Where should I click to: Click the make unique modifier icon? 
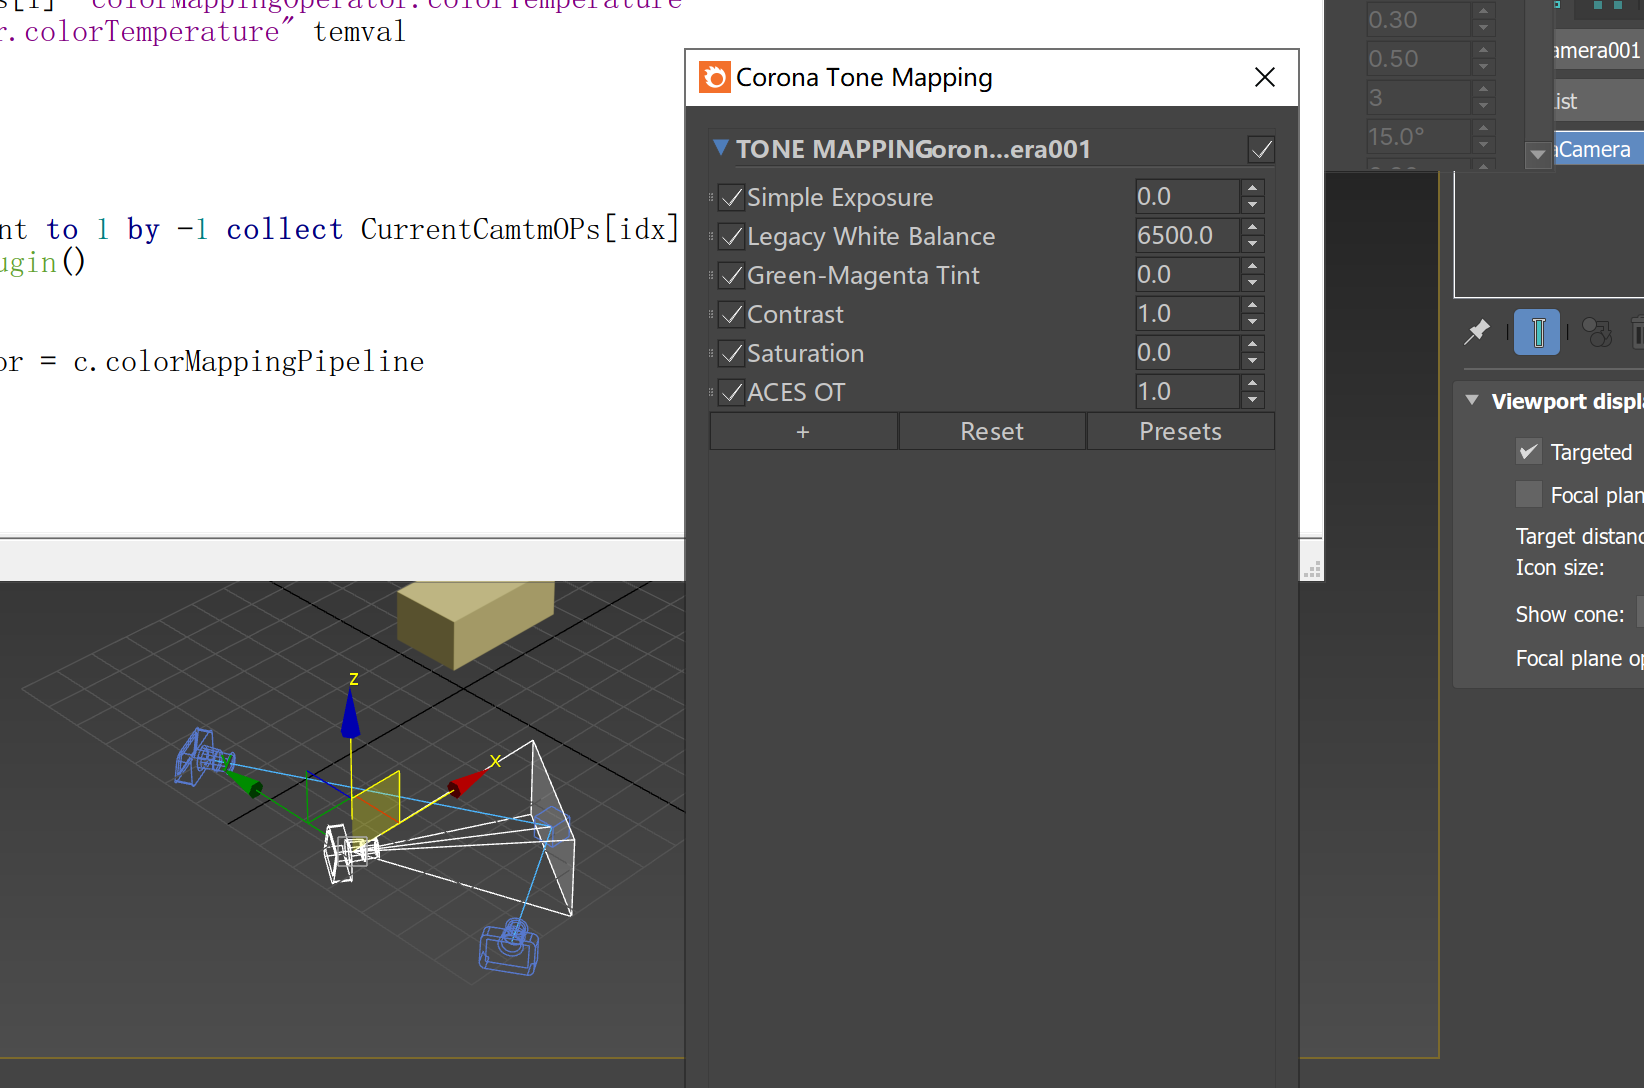pos(1597,332)
